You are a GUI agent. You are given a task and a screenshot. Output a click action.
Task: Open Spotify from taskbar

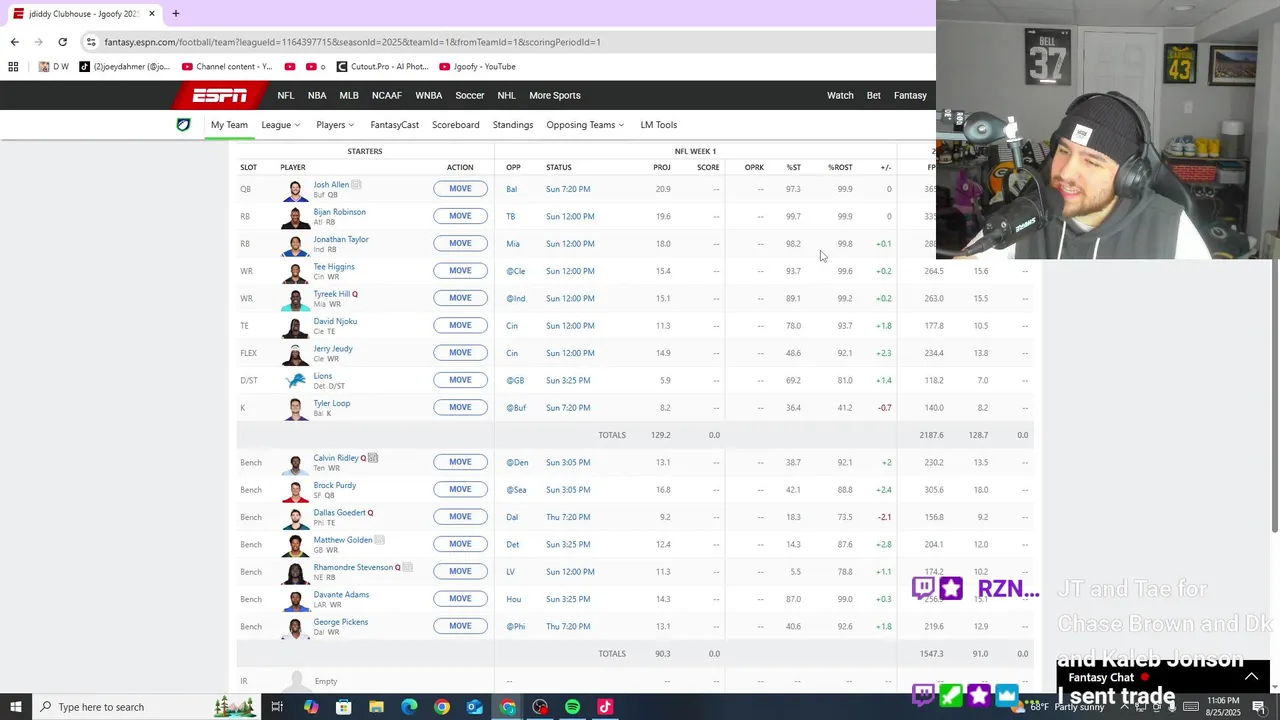pyautogui.click(x=573, y=707)
